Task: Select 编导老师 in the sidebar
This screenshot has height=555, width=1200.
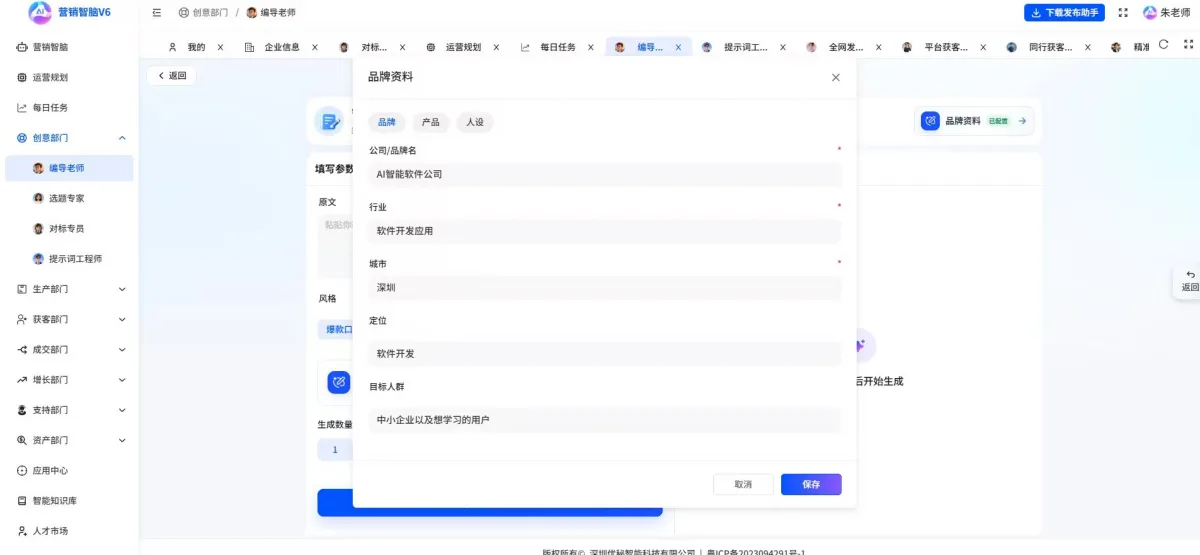Action: click(x=69, y=168)
